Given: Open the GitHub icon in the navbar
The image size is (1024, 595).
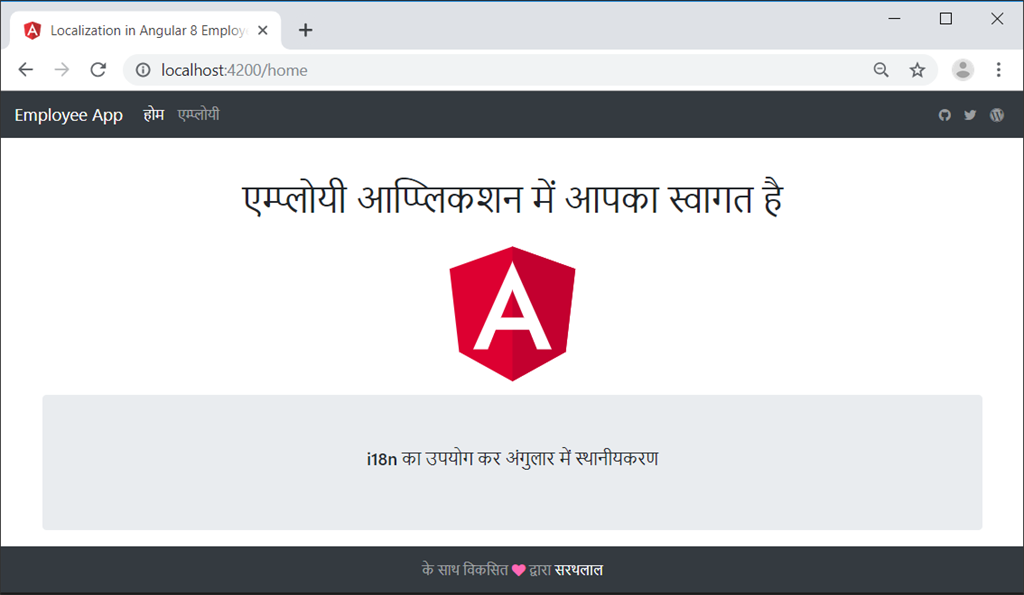Looking at the screenshot, I should [945, 115].
